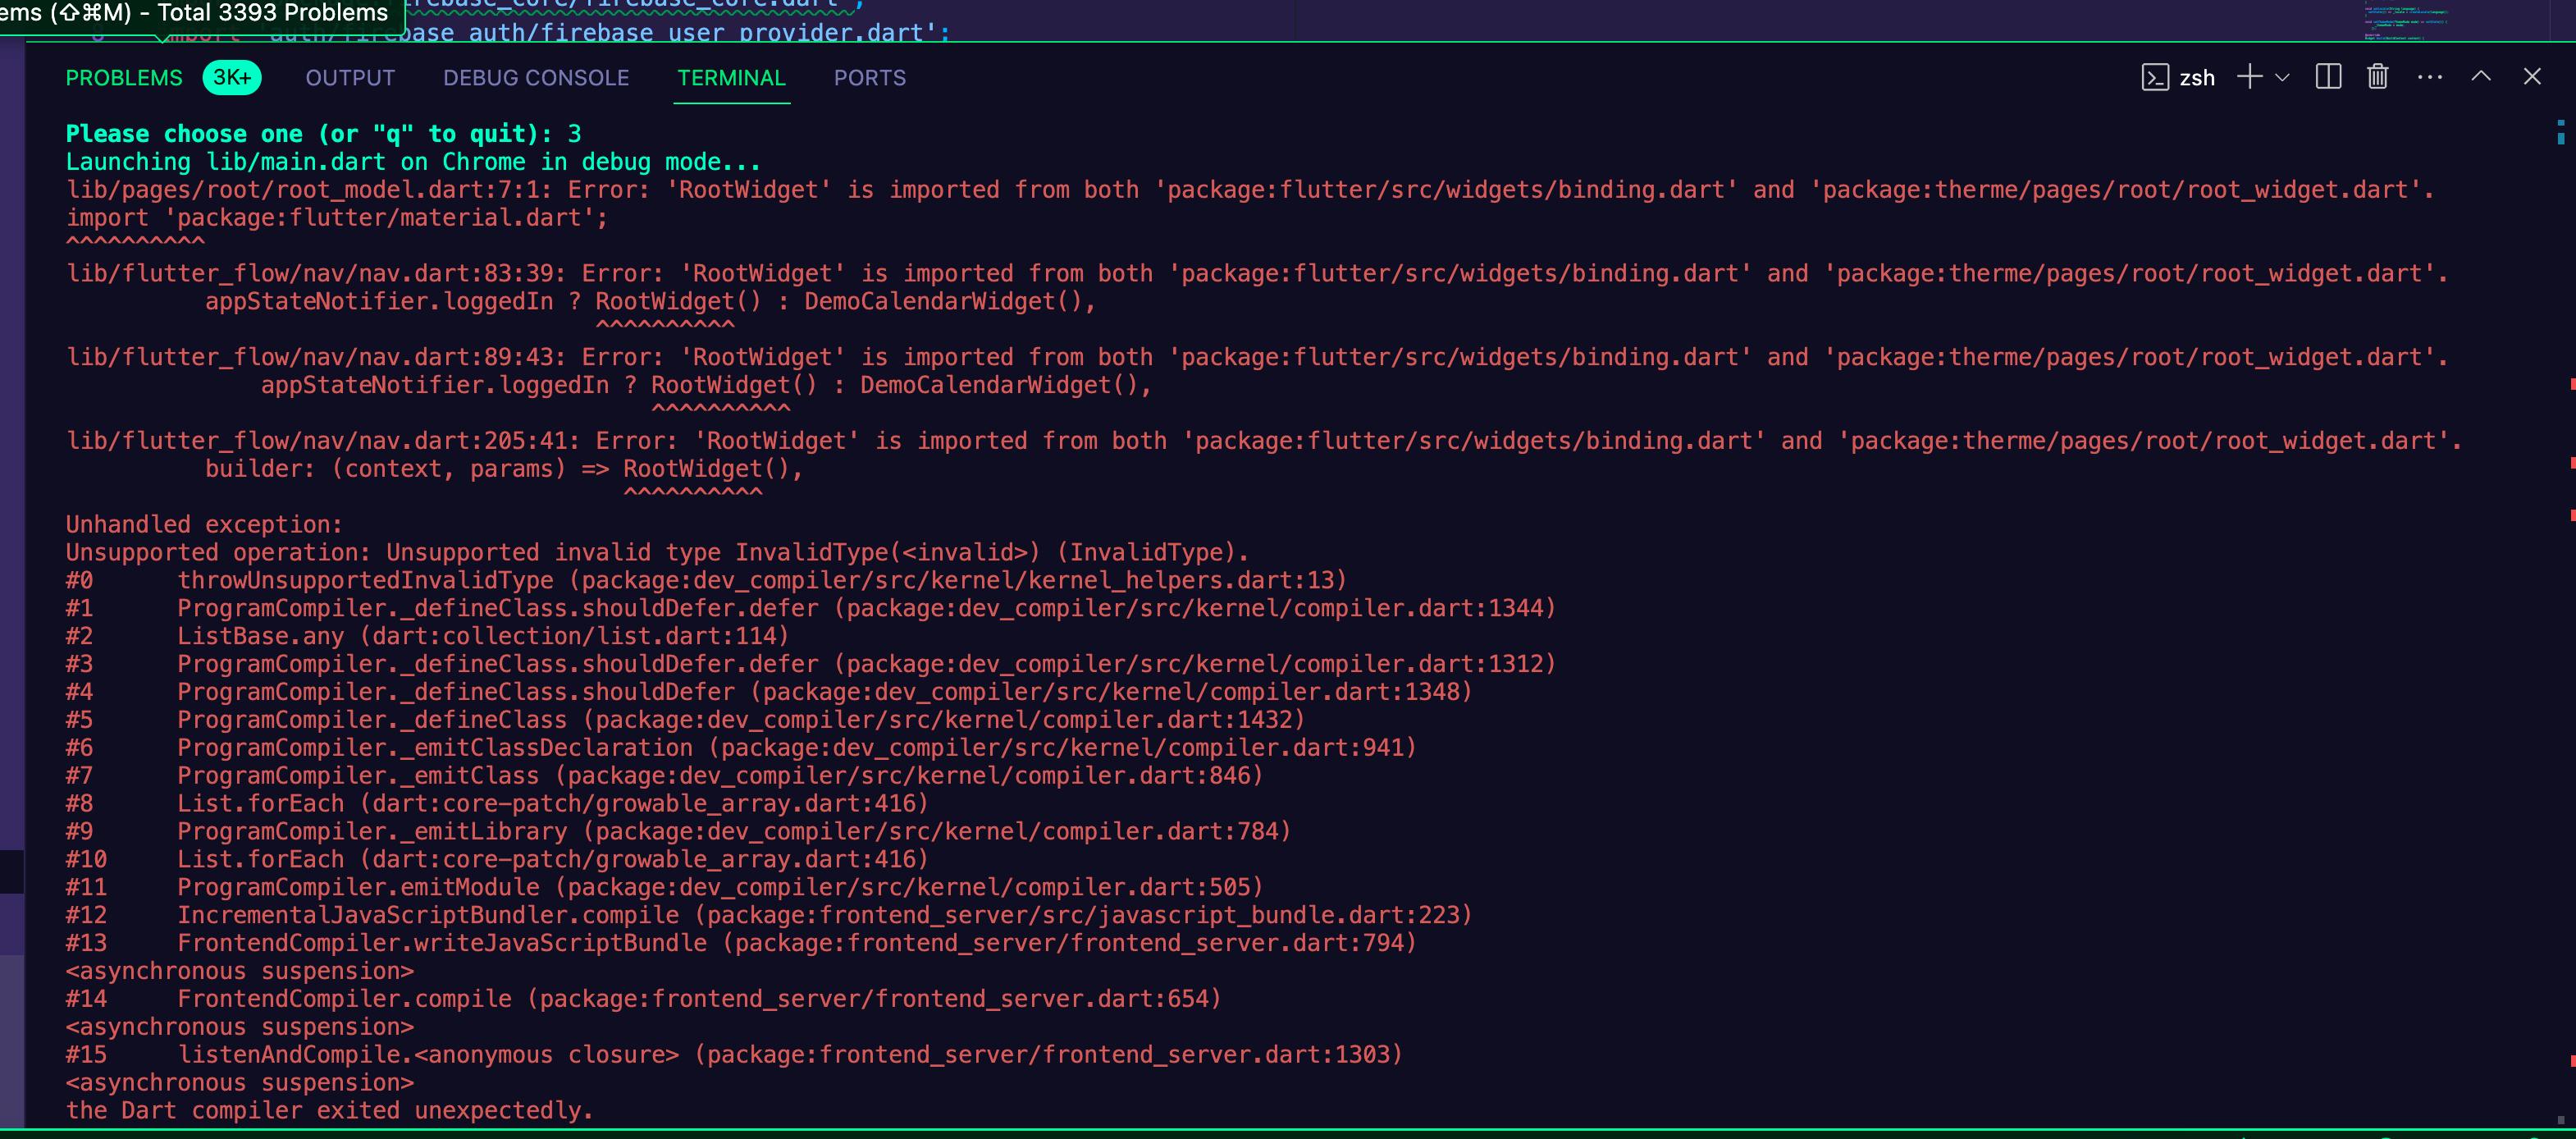Click 'builder: (context, params) => RootWidget()' line

tap(504, 469)
